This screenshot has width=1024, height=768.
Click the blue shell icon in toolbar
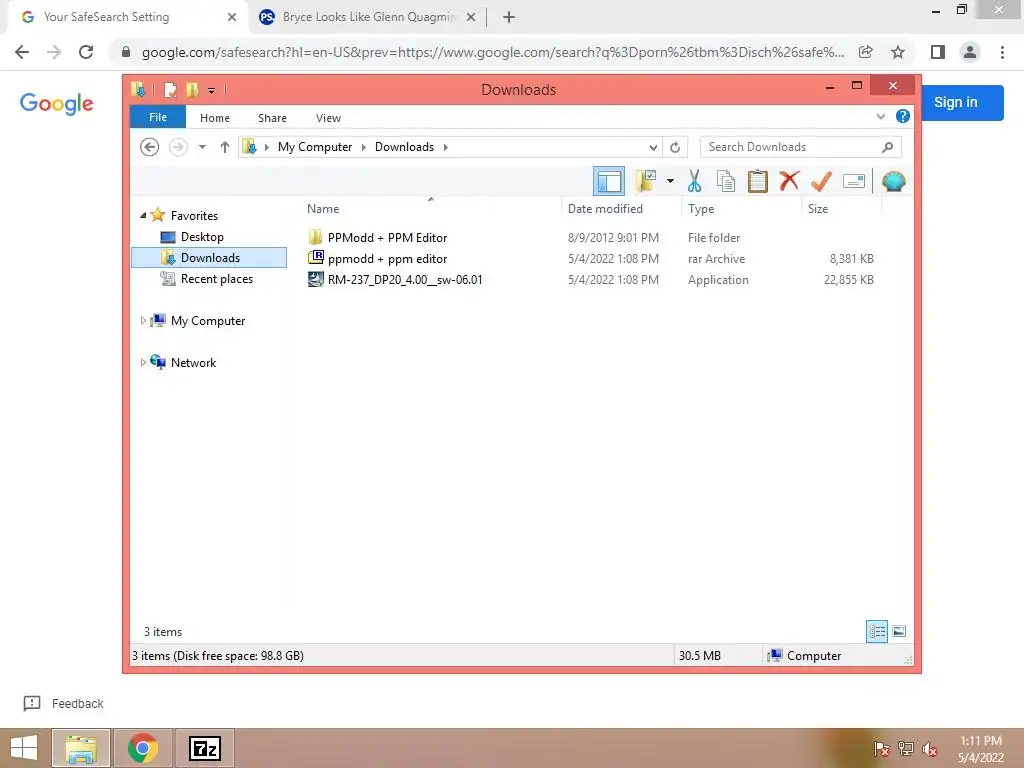[893, 181]
